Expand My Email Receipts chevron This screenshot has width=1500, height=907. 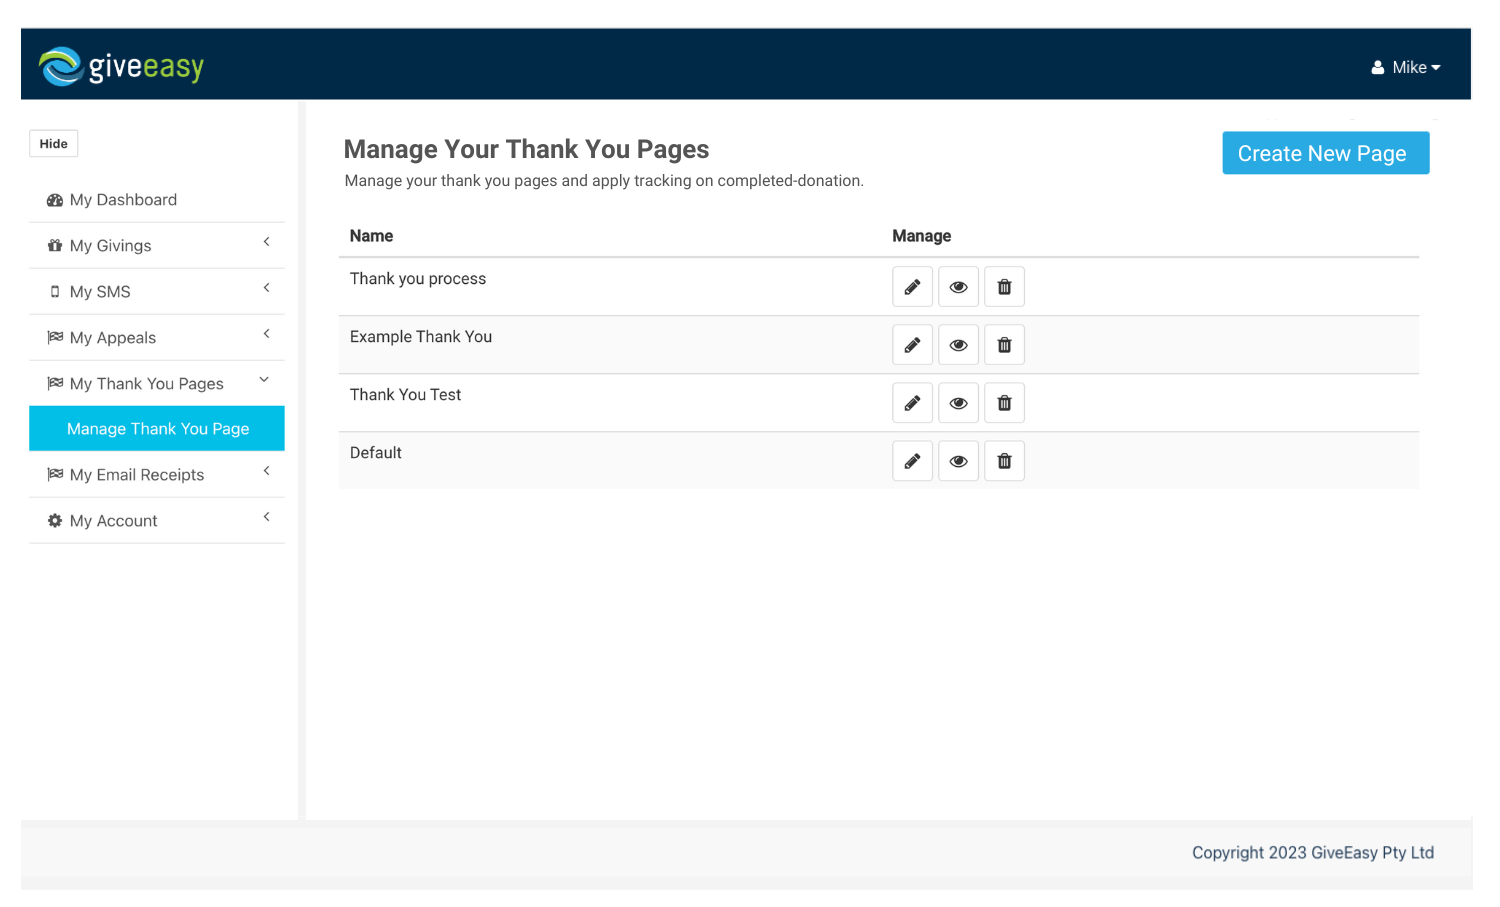(266, 471)
